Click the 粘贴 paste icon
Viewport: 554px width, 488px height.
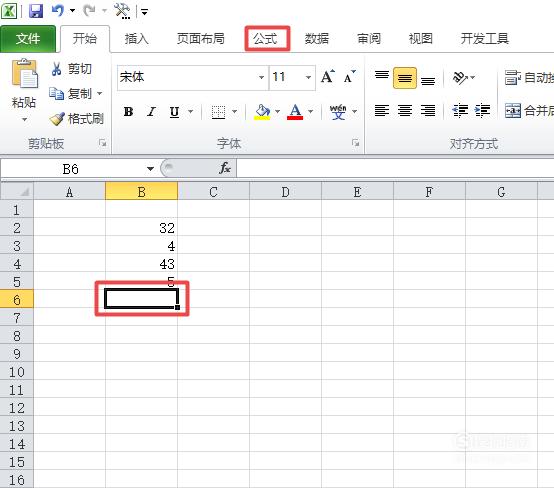[x=24, y=74]
